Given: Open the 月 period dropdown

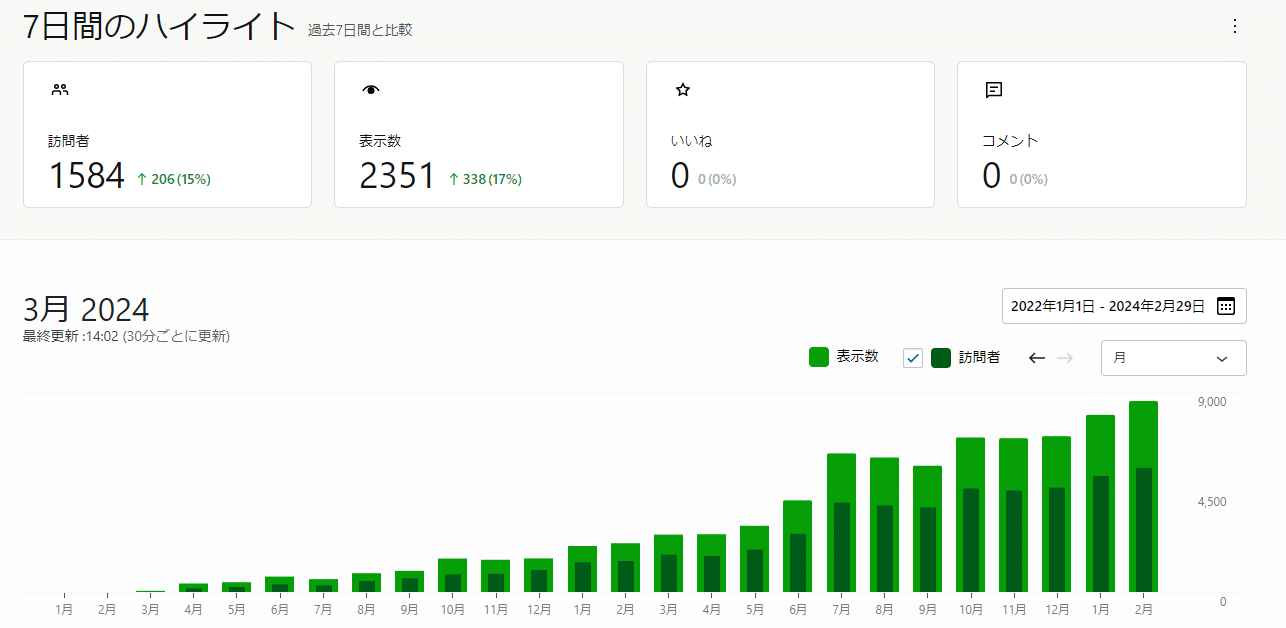Looking at the screenshot, I should pos(1173,357).
